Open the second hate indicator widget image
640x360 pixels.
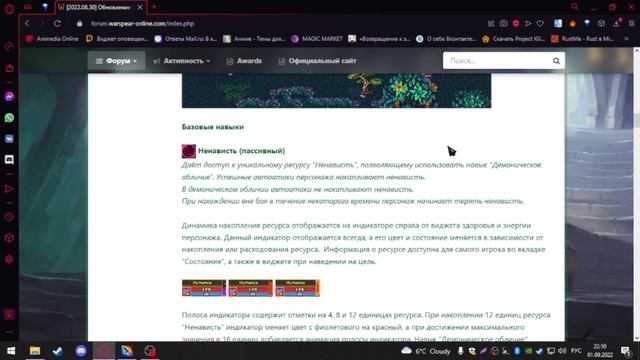pos(251,288)
